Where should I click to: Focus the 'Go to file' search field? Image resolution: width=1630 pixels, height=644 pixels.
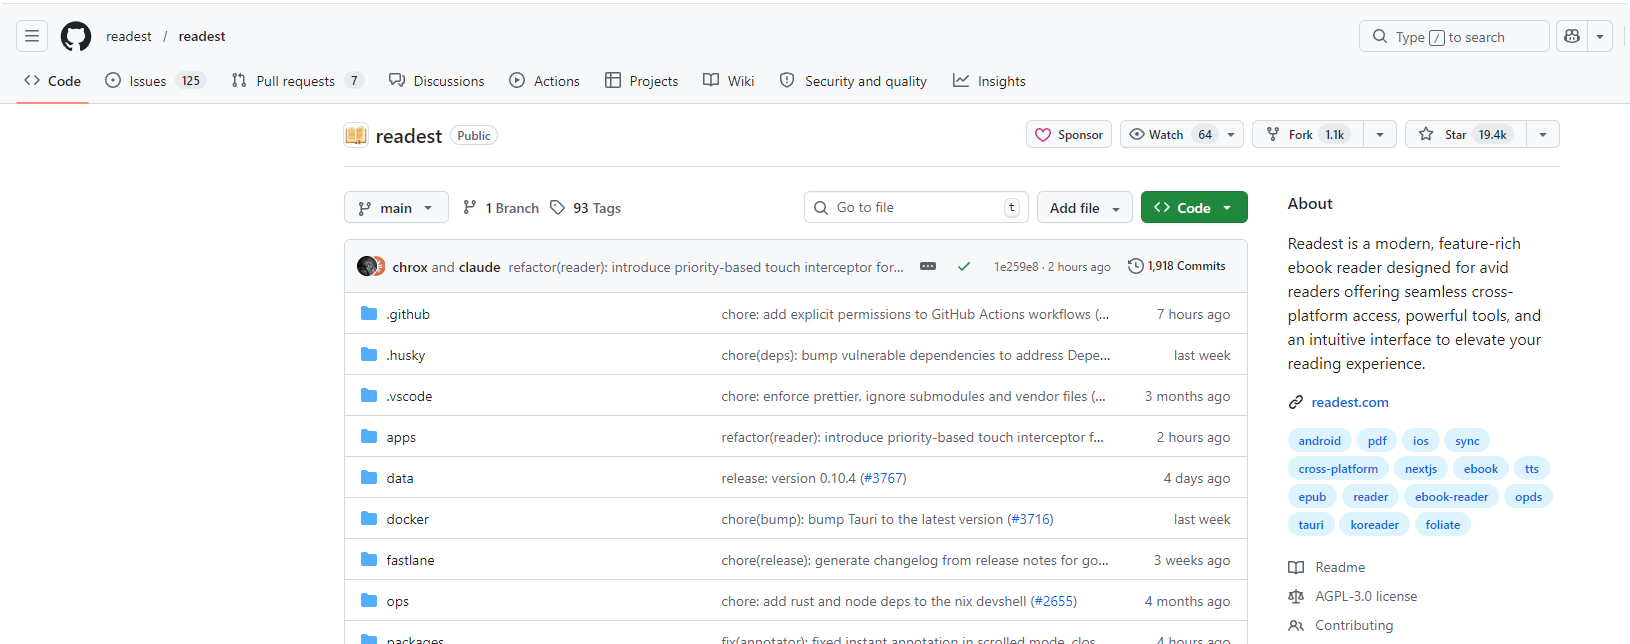(915, 207)
